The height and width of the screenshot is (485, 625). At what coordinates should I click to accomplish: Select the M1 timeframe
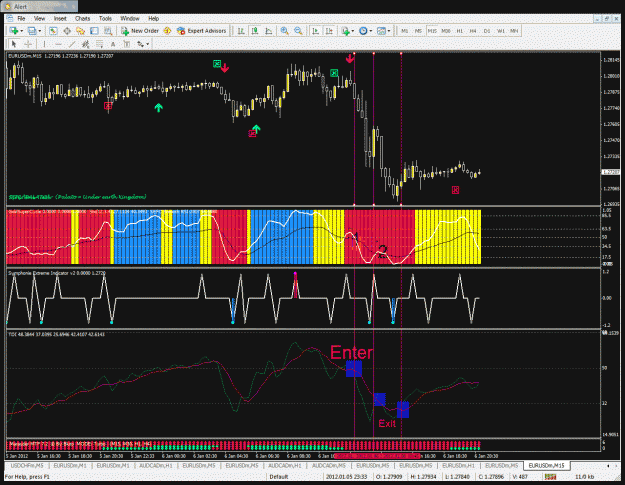pyautogui.click(x=405, y=31)
